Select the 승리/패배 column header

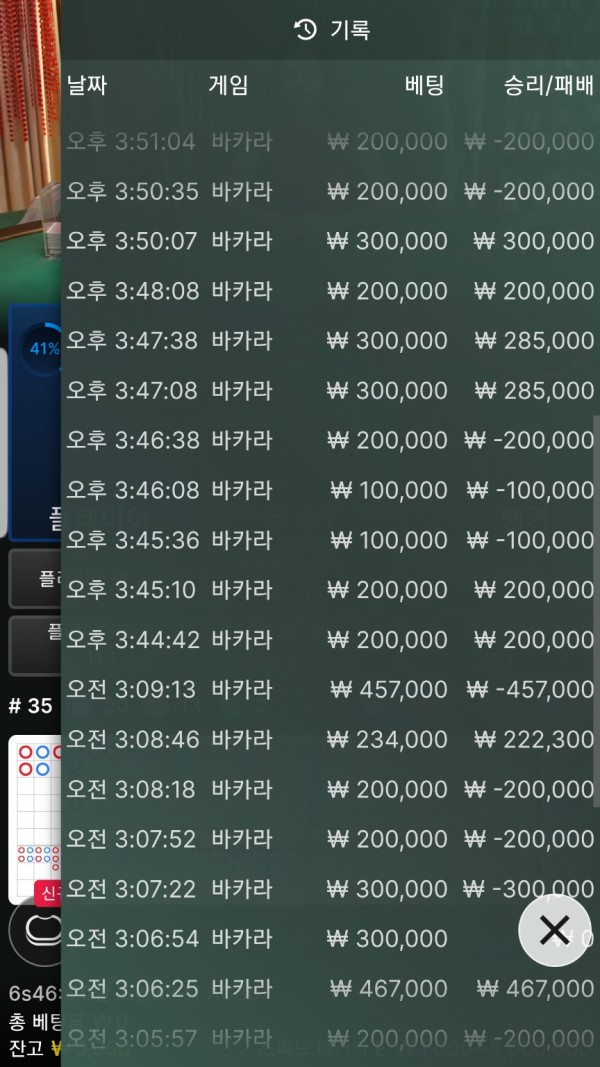[x=548, y=86]
